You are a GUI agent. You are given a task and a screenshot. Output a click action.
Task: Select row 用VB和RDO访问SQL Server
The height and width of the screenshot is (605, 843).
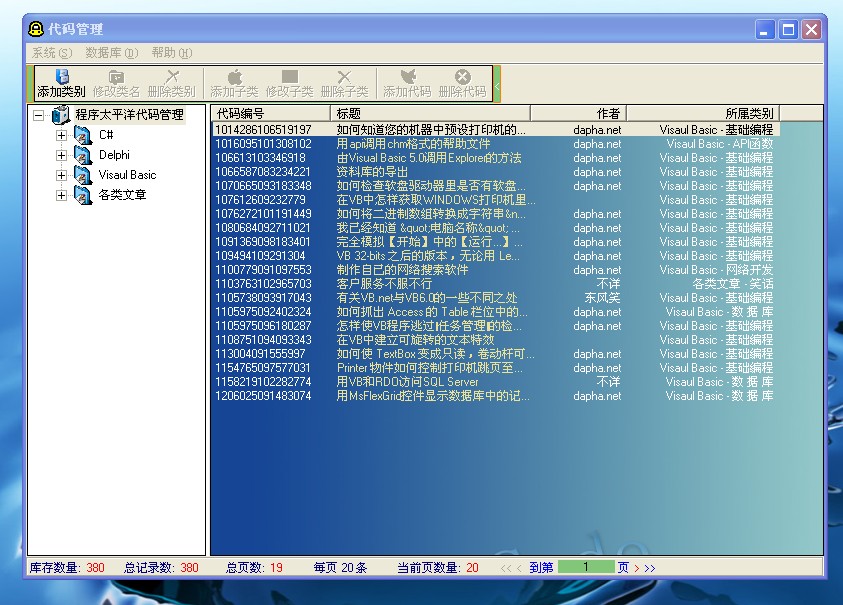[x=495, y=382]
